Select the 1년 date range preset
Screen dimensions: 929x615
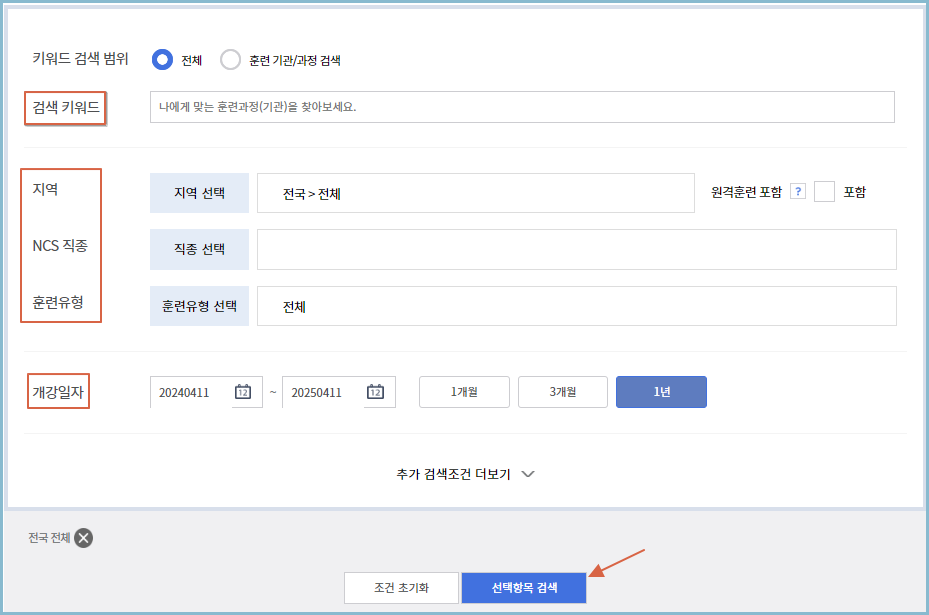click(660, 392)
